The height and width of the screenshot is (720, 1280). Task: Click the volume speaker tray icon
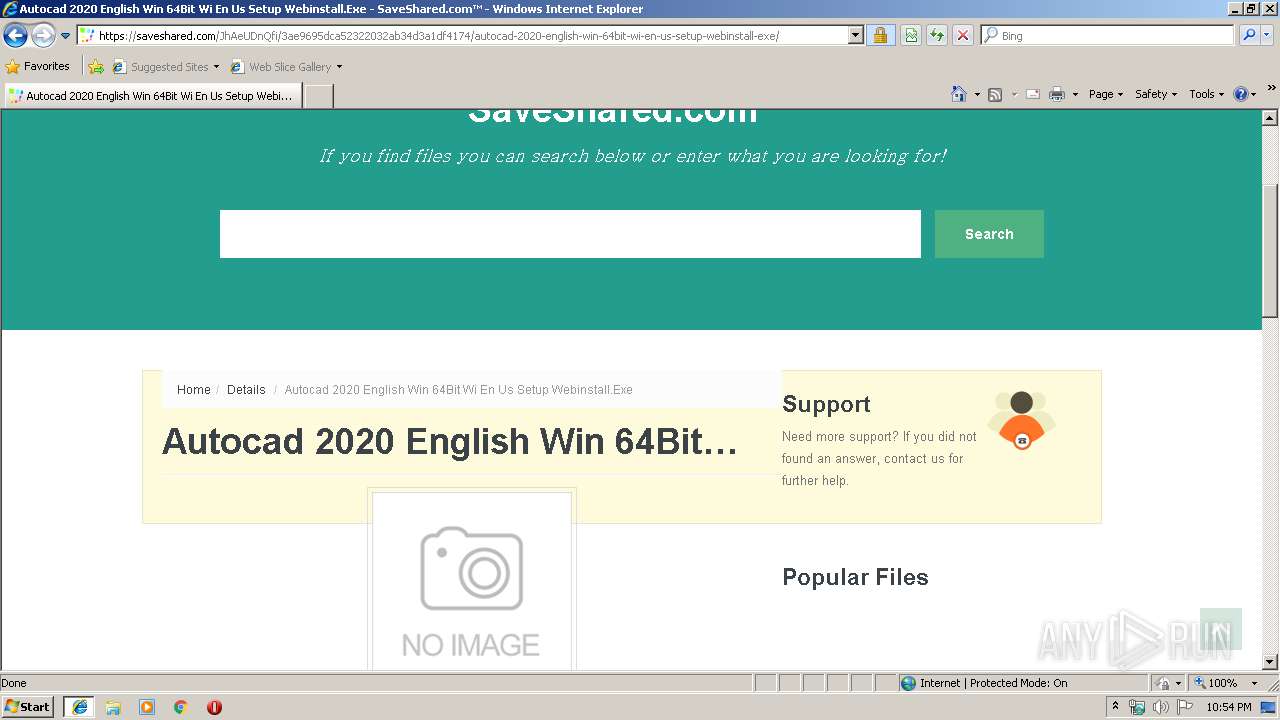tap(1160, 707)
